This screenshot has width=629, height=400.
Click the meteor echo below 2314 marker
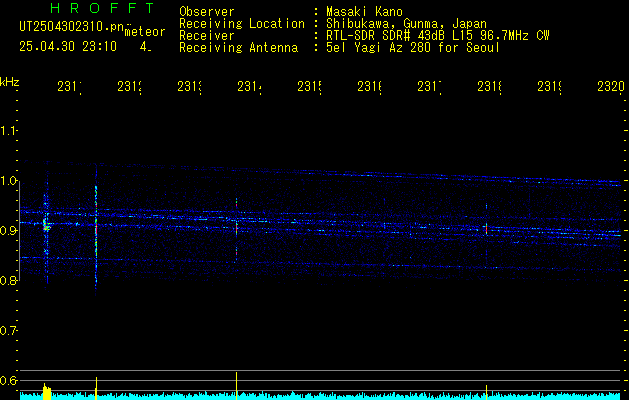(236, 229)
